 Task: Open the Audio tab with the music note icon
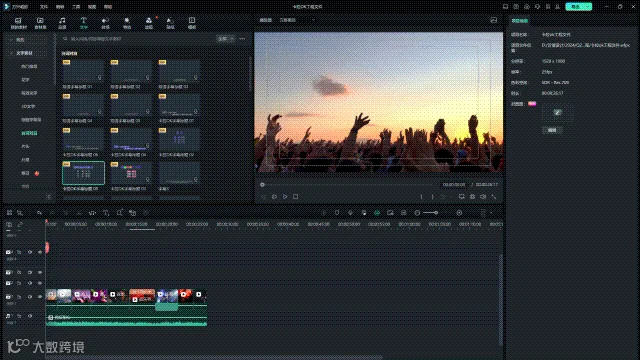pos(62,23)
